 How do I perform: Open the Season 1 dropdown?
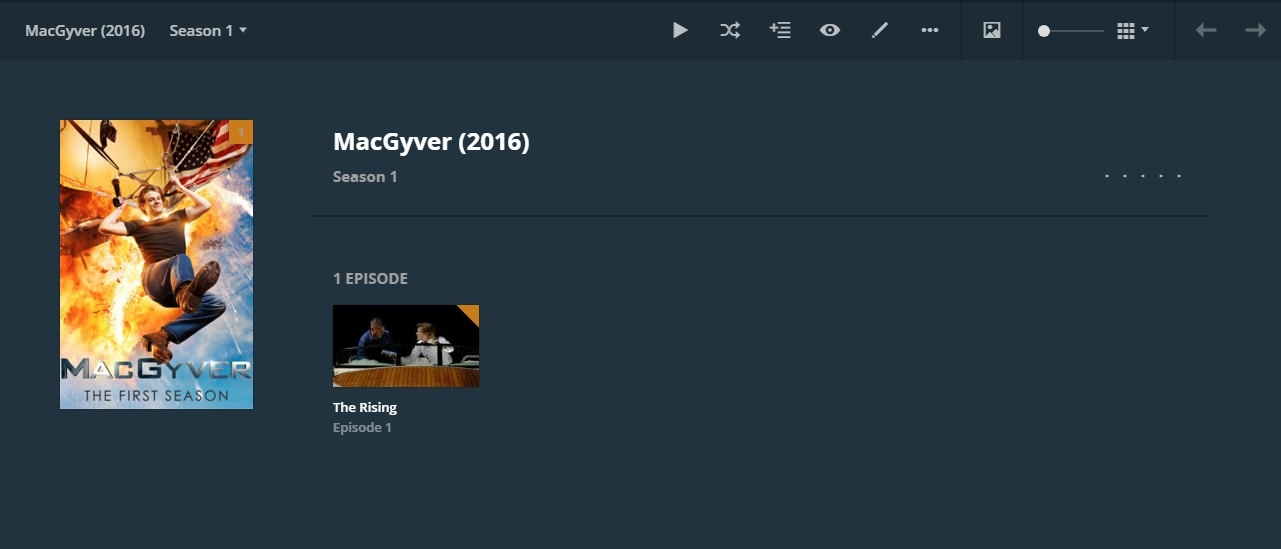coord(208,30)
